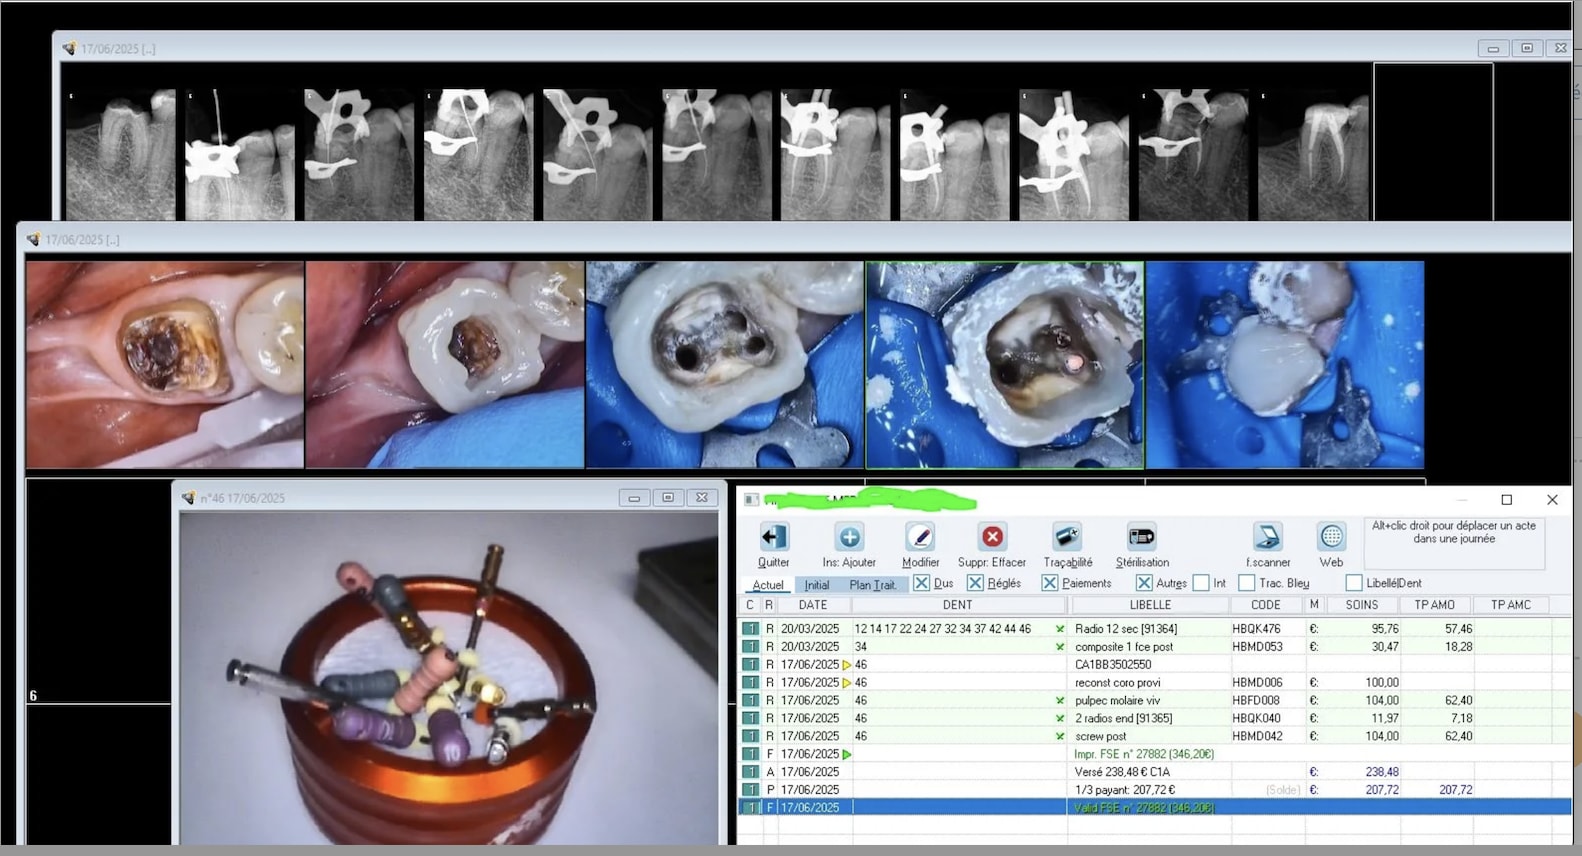The image size is (1582, 856).
Task: Open the Modifier edit tool
Action: click(x=920, y=537)
